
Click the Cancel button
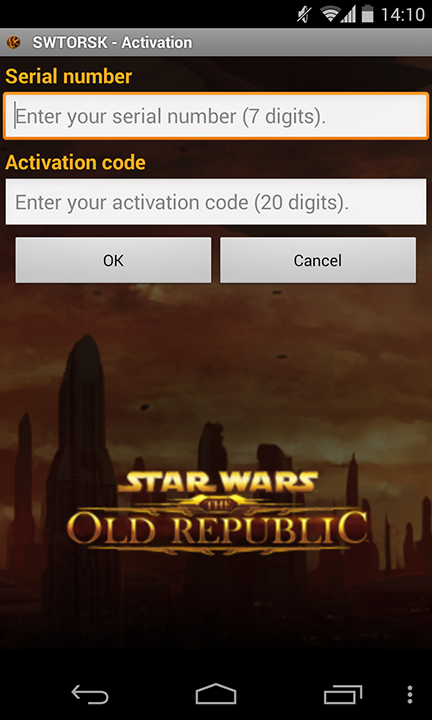(x=318, y=260)
